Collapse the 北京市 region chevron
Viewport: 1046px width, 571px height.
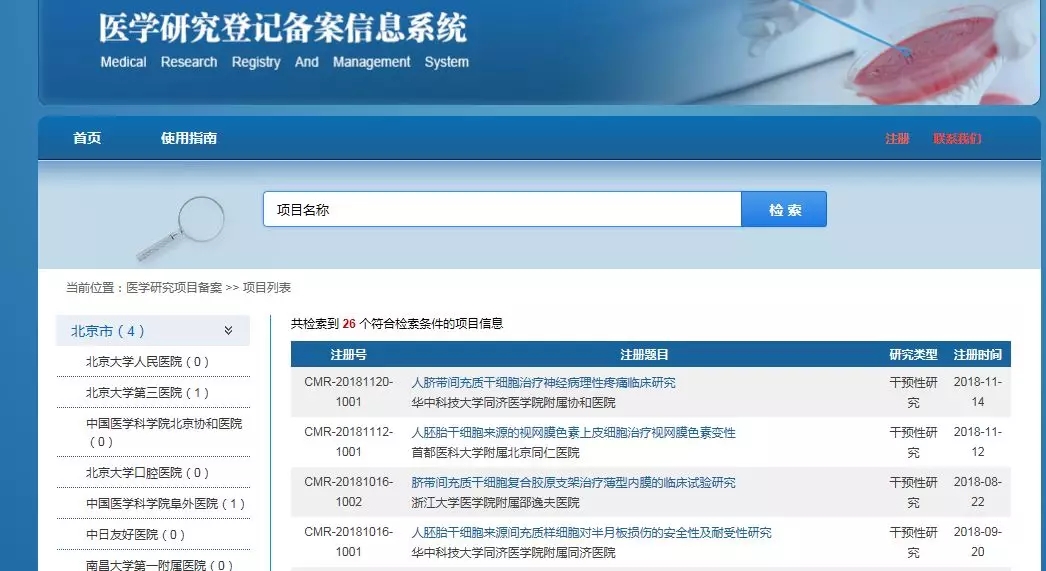click(x=228, y=331)
